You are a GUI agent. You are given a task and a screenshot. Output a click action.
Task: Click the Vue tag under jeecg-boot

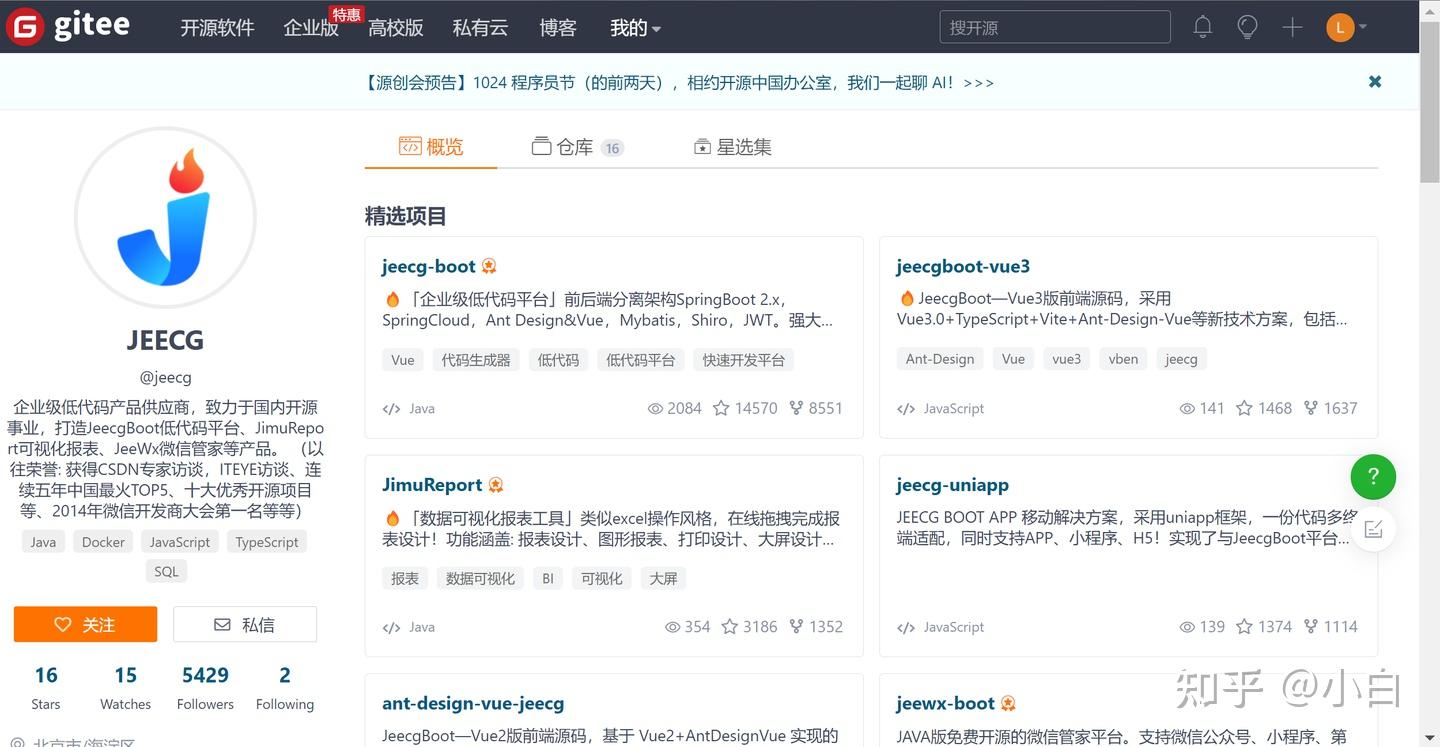point(402,359)
